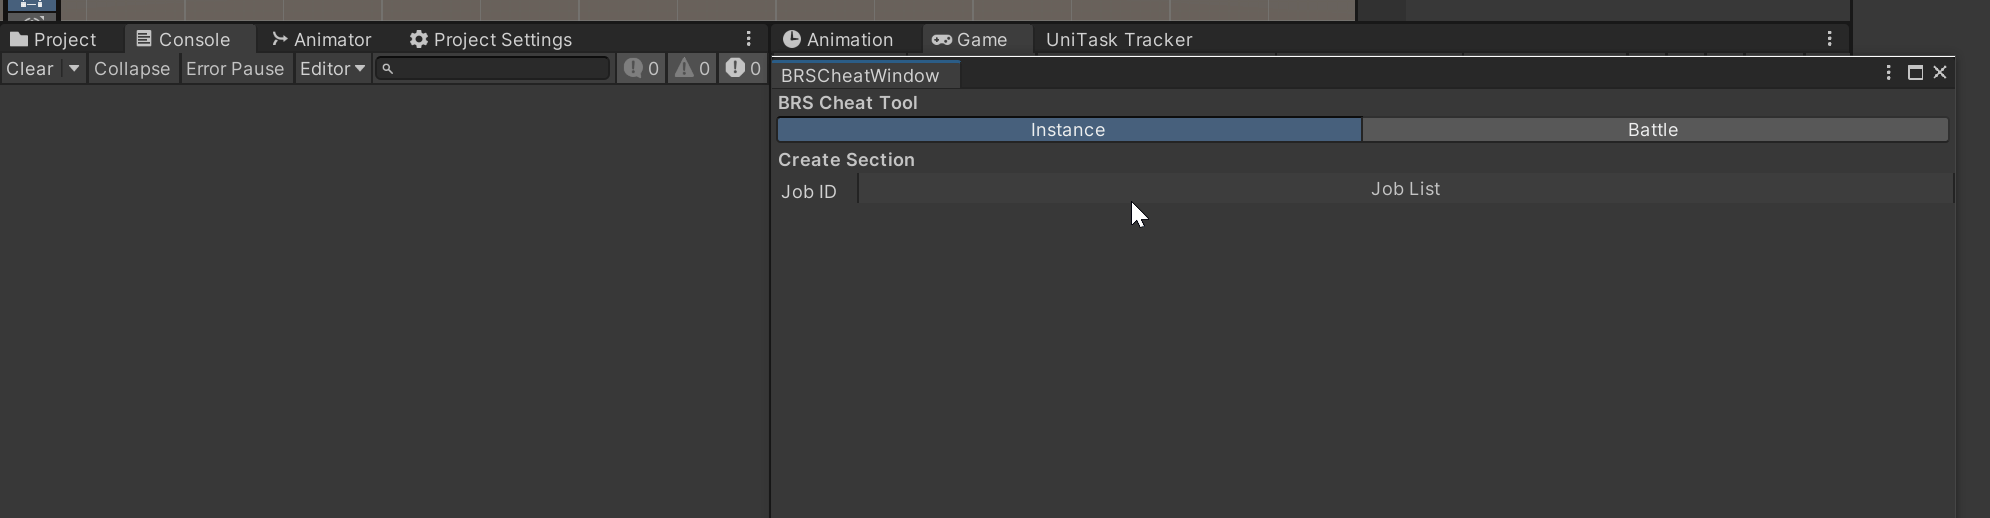
Task: Close the BRSCheatWindow panel
Action: point(1940,73)
